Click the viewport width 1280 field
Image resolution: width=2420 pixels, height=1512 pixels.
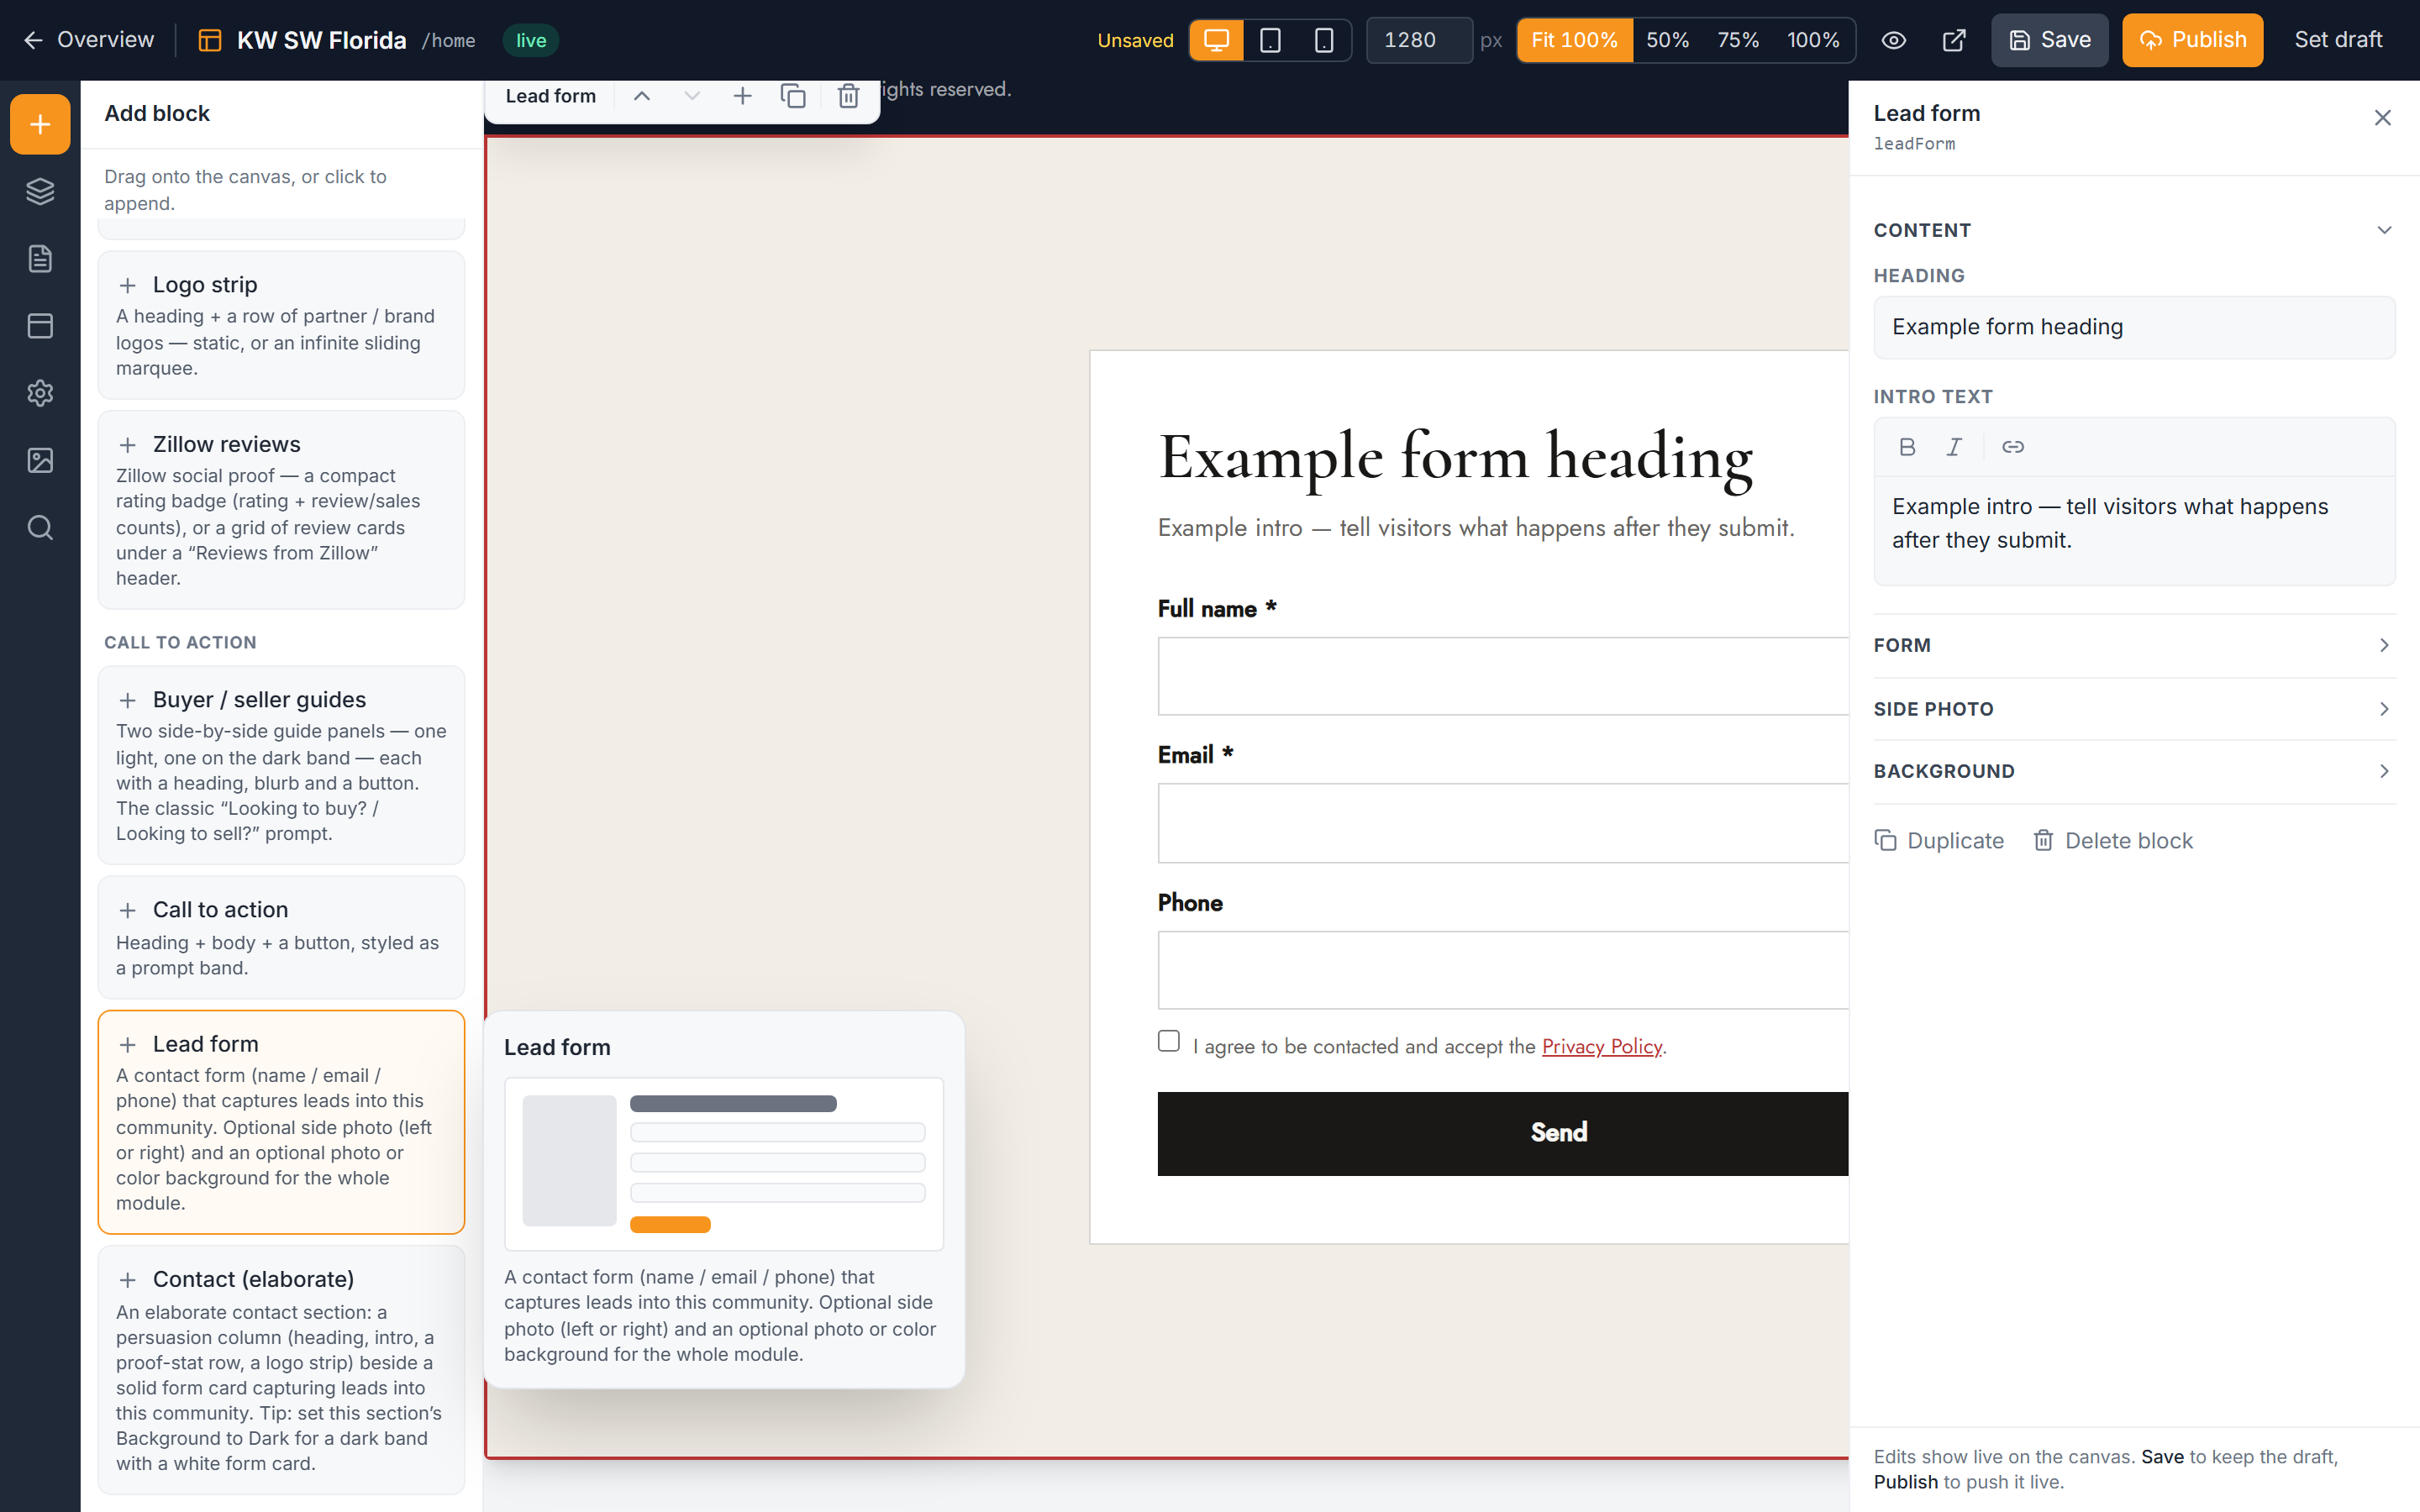pos(1418,40)
